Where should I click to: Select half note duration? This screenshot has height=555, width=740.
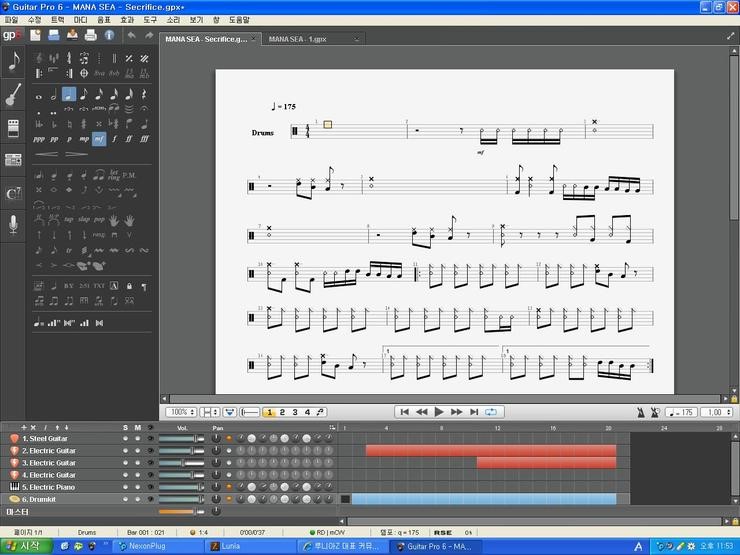54,95
